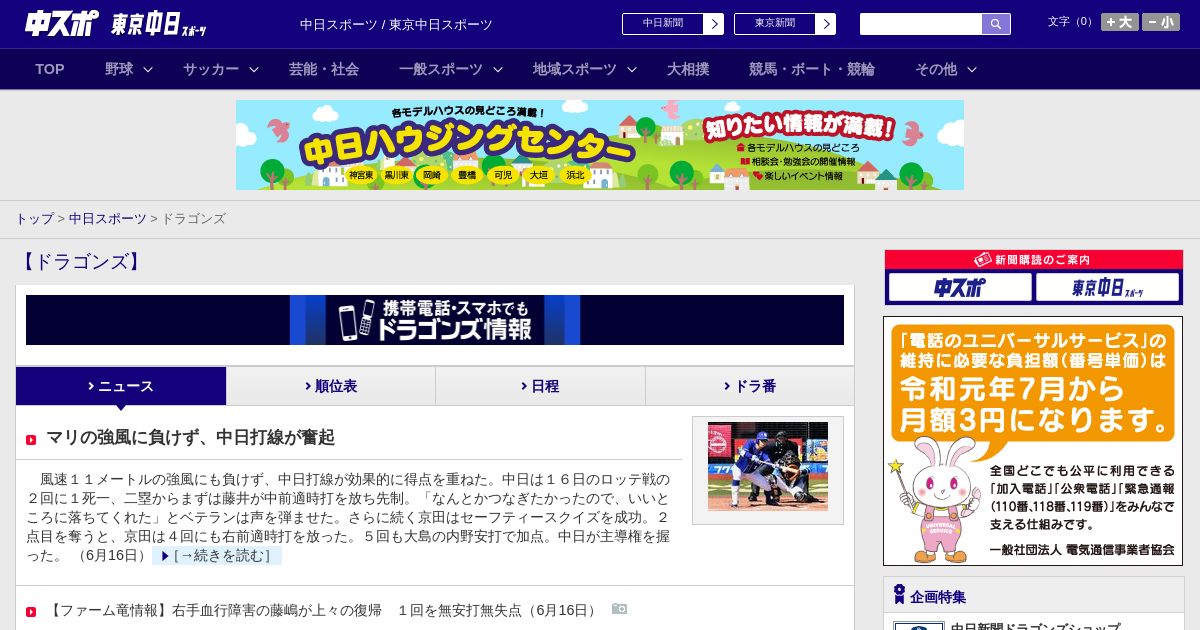Click arrow next to 東京新聞 button
Image resolution: width=1200 pixels, height=630 pixels.
(826, 24)
